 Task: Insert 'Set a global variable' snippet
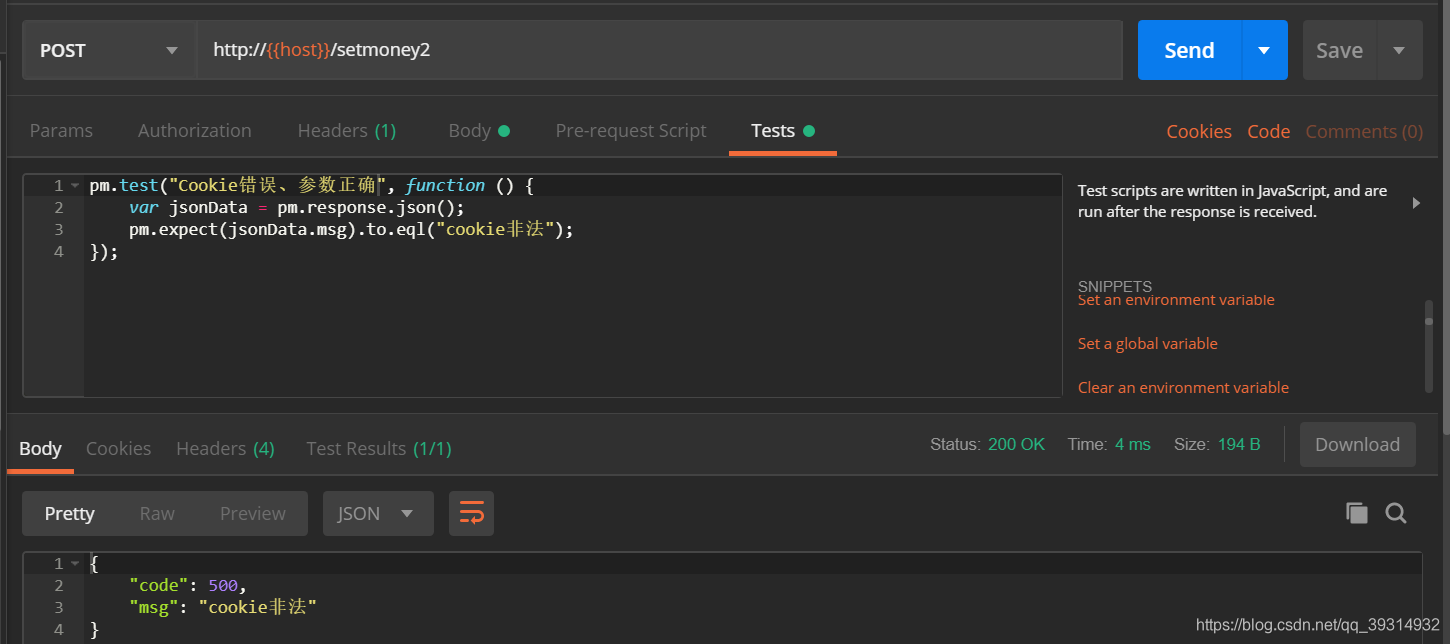[x=1148, y=343]
